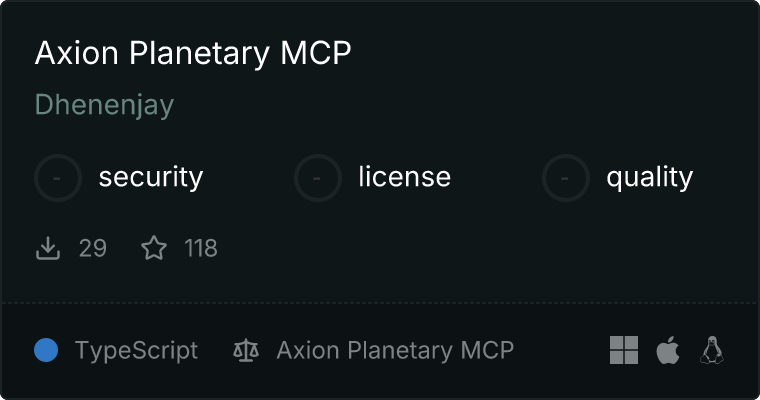
Task: Select the license label text
Action: [x=404, y=178]
